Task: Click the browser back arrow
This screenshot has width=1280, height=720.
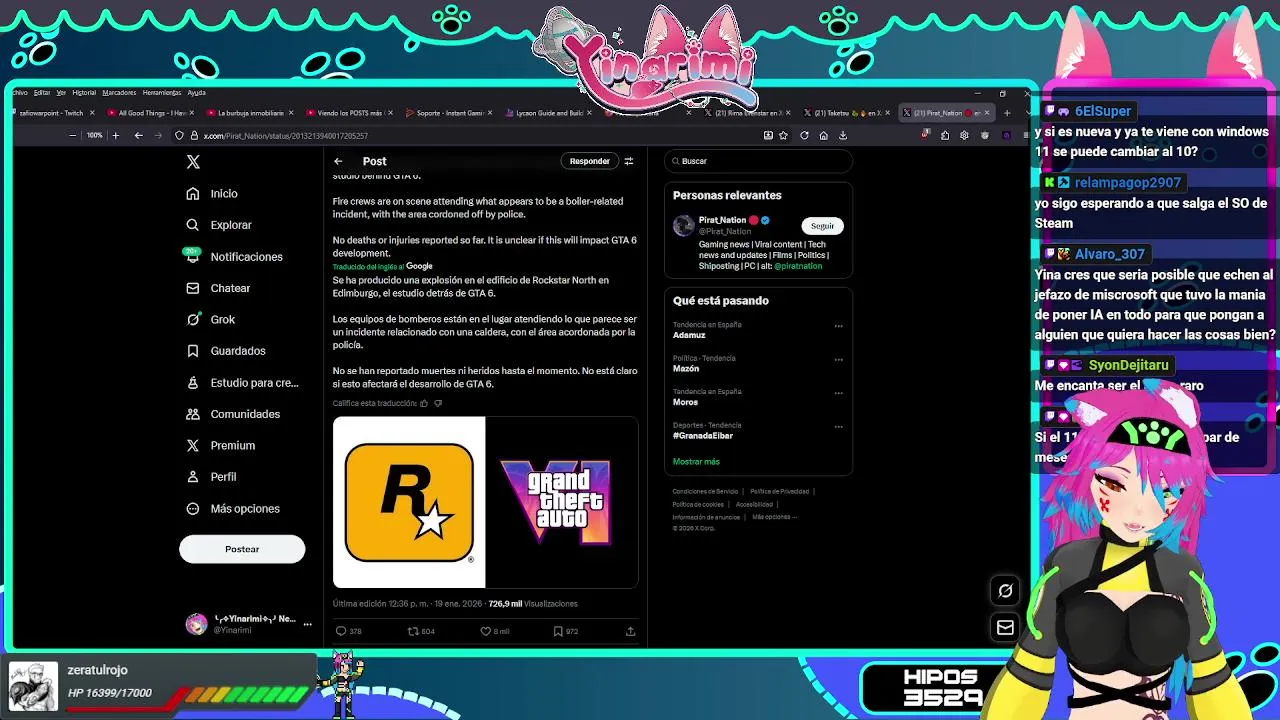Action: 139,136
